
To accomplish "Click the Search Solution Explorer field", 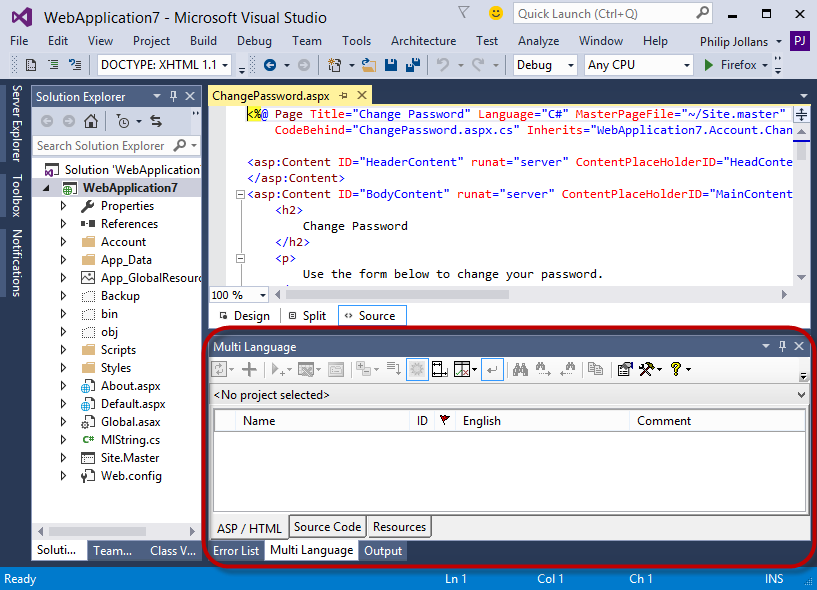I will click(101, 146).
